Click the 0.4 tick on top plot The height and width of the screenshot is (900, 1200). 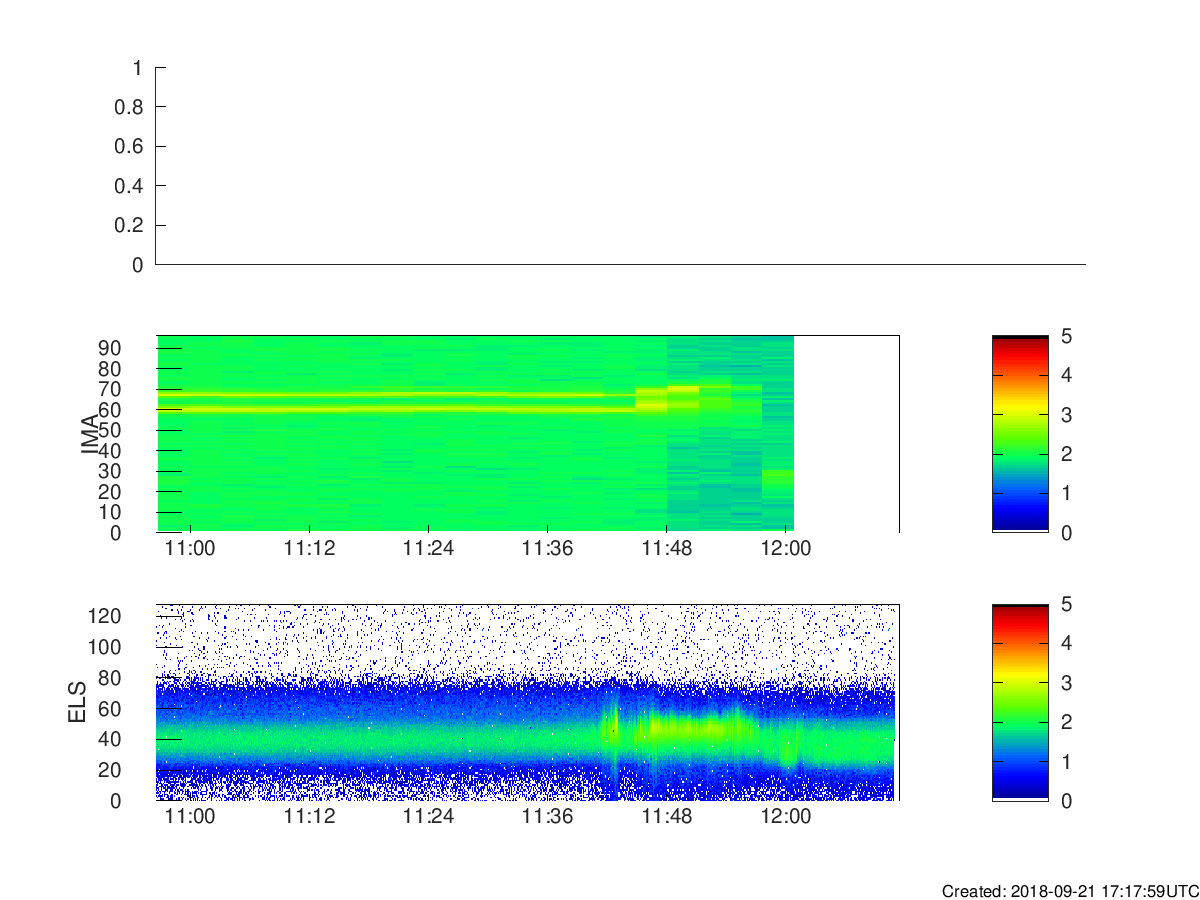pyautogui.click(x=129, y=186)
